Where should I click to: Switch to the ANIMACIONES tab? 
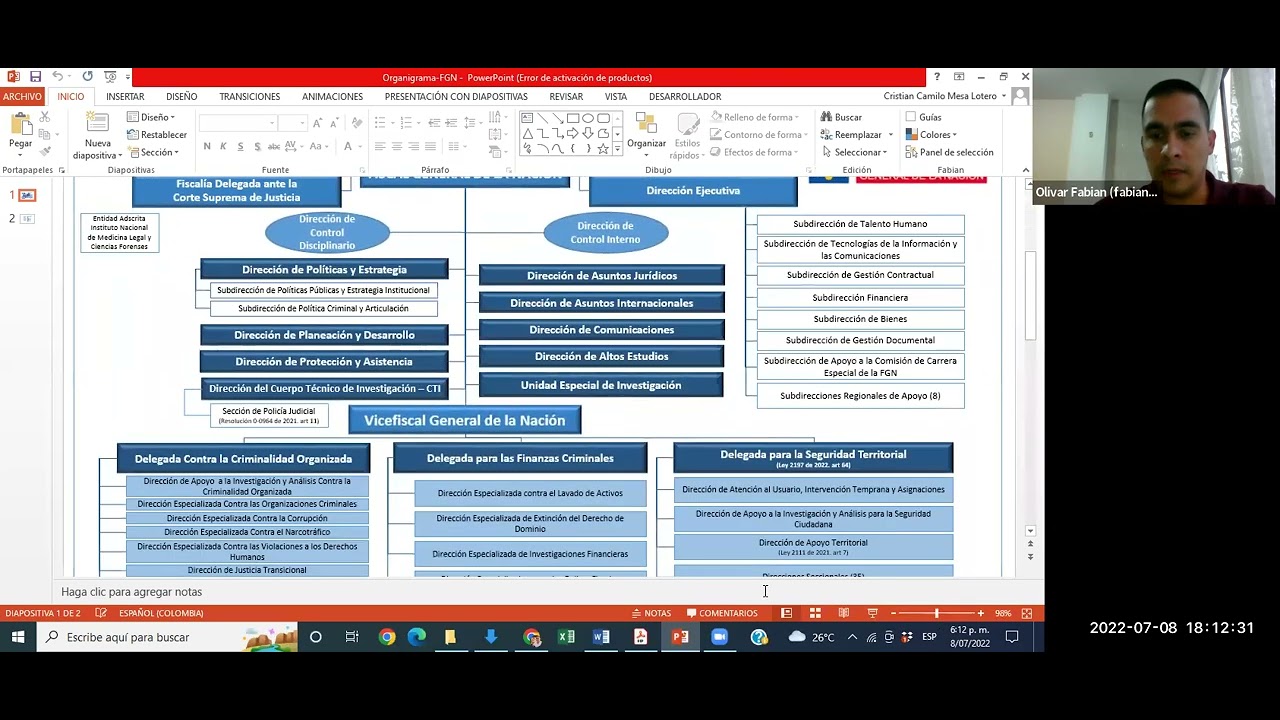[x=332, y=96]
